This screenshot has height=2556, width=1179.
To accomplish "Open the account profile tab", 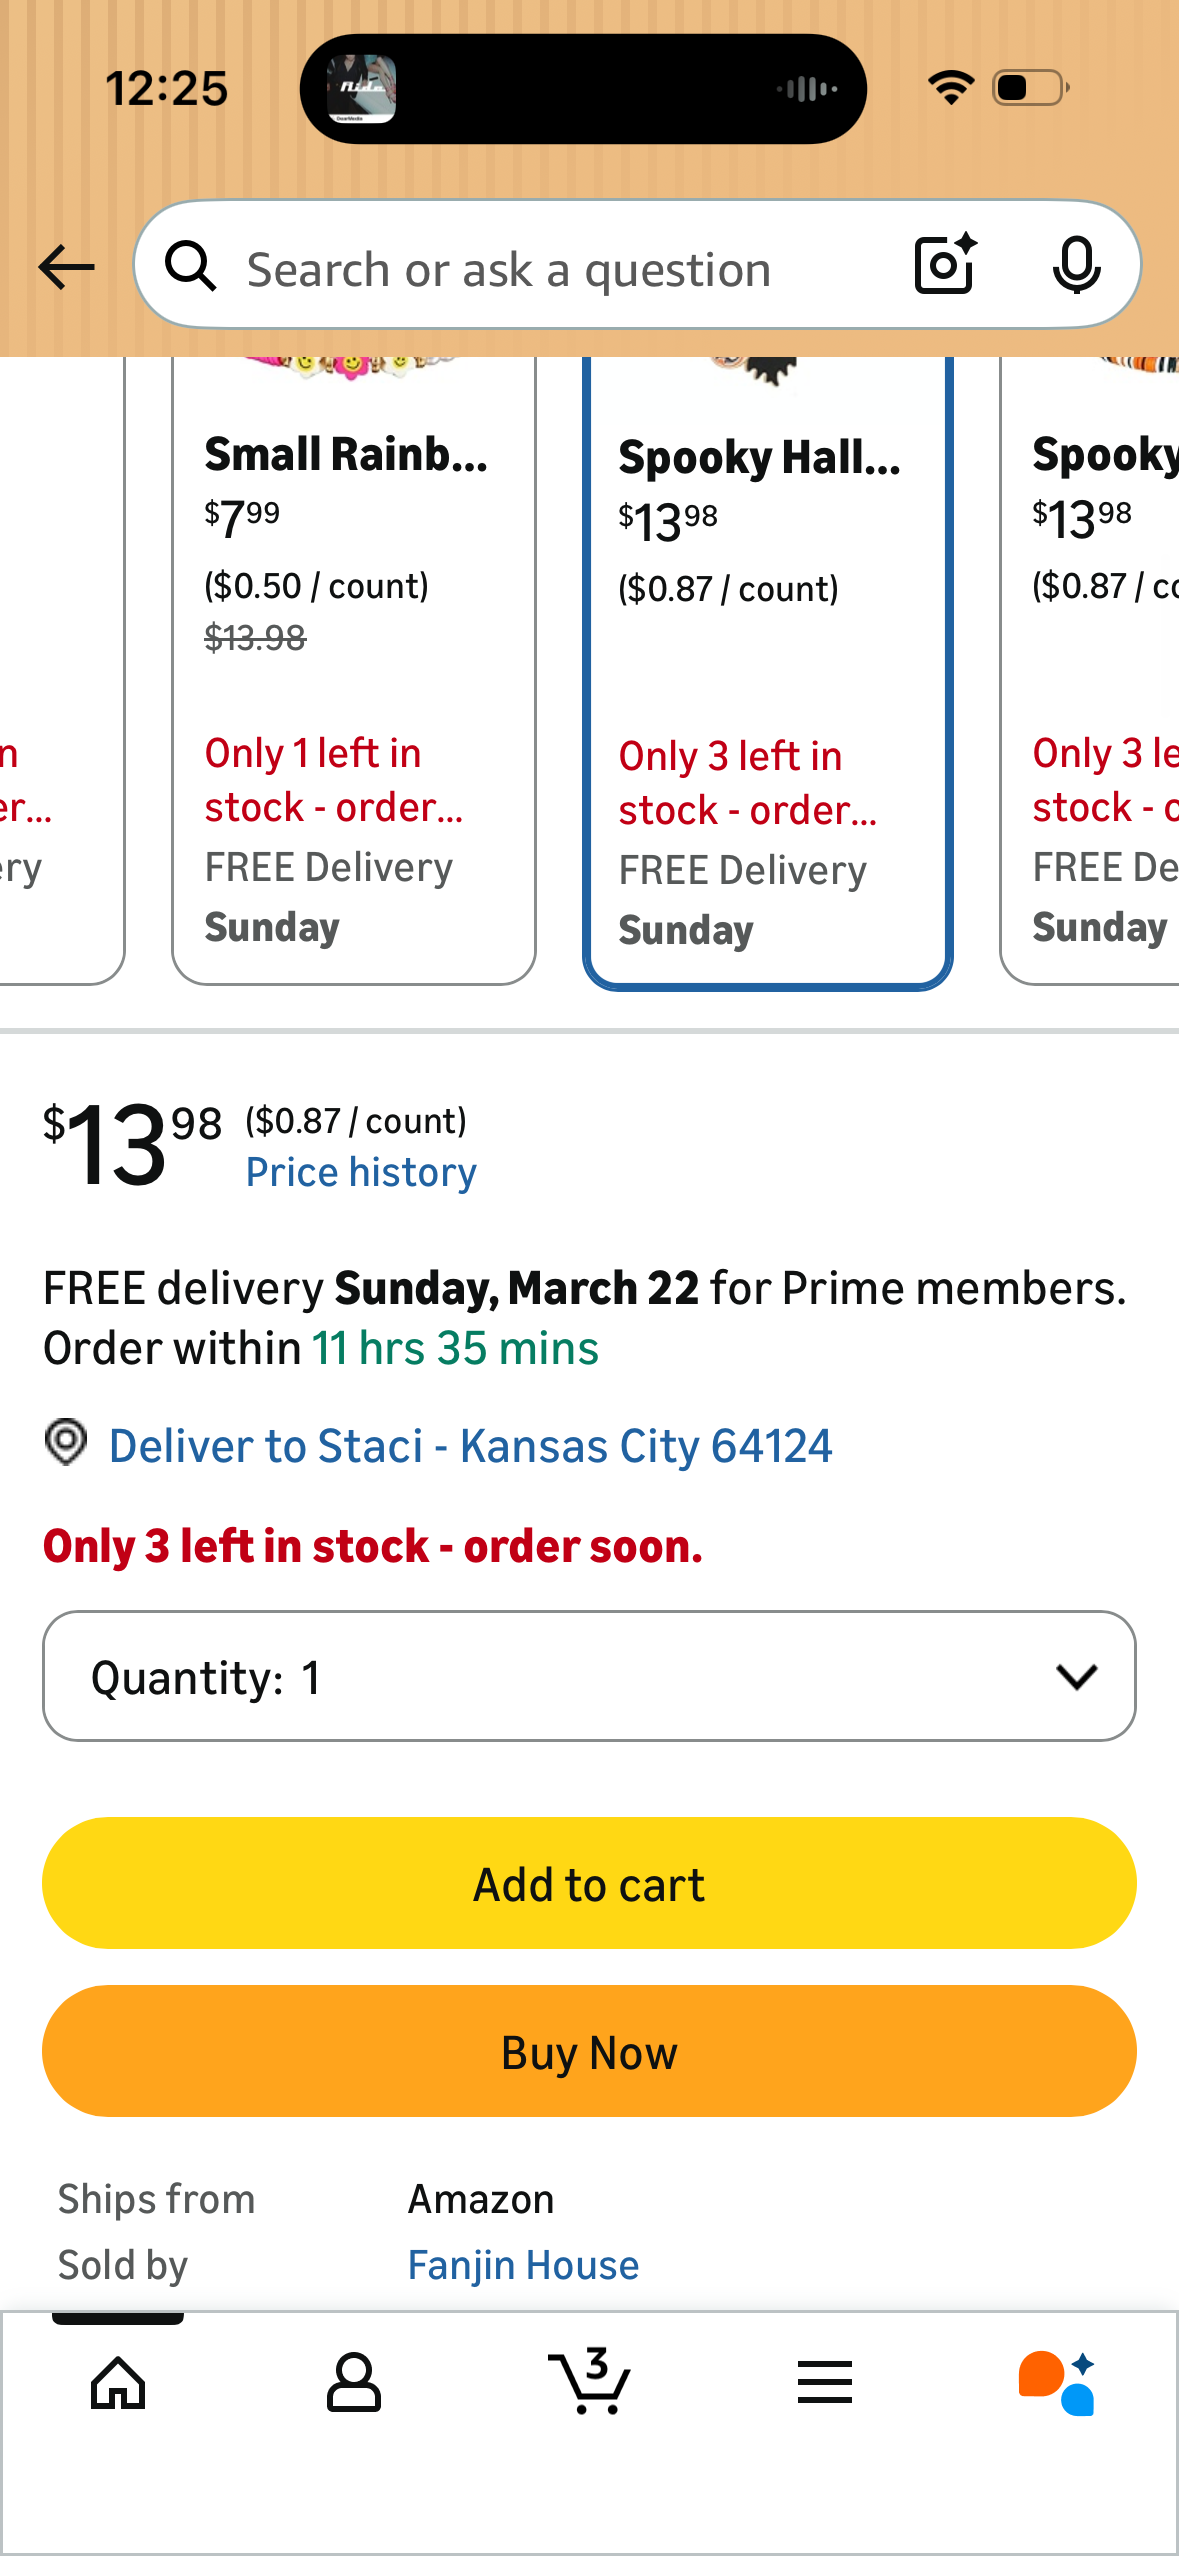I will point(354,2382).
